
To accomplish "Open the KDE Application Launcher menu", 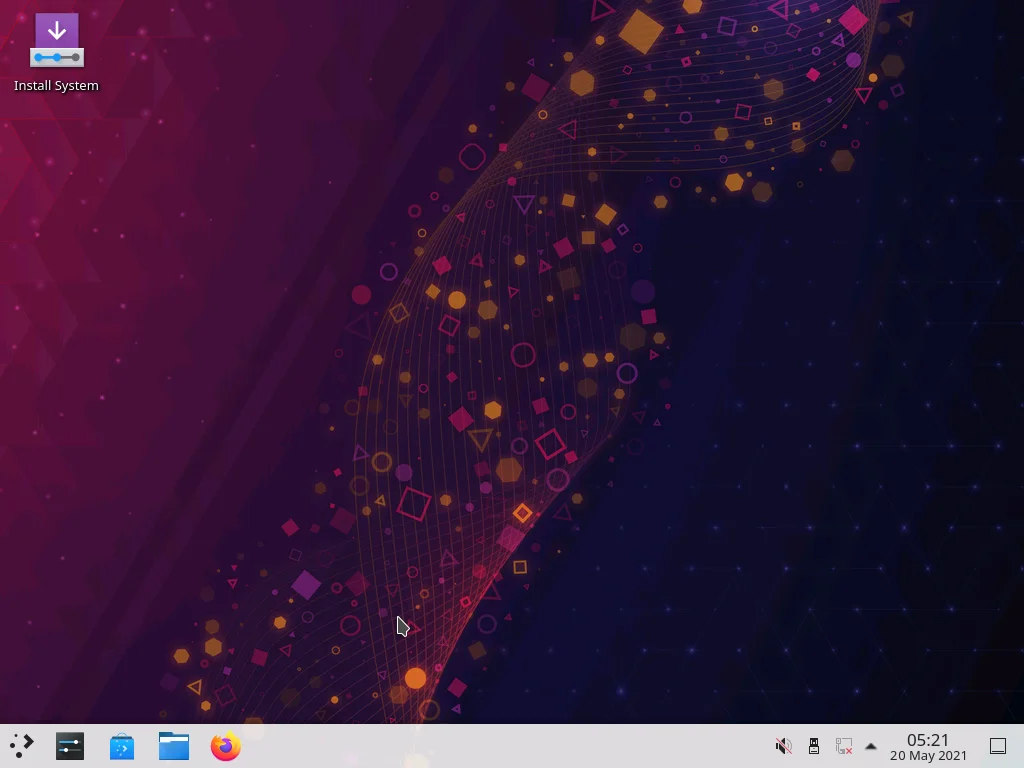I will 21,746.
